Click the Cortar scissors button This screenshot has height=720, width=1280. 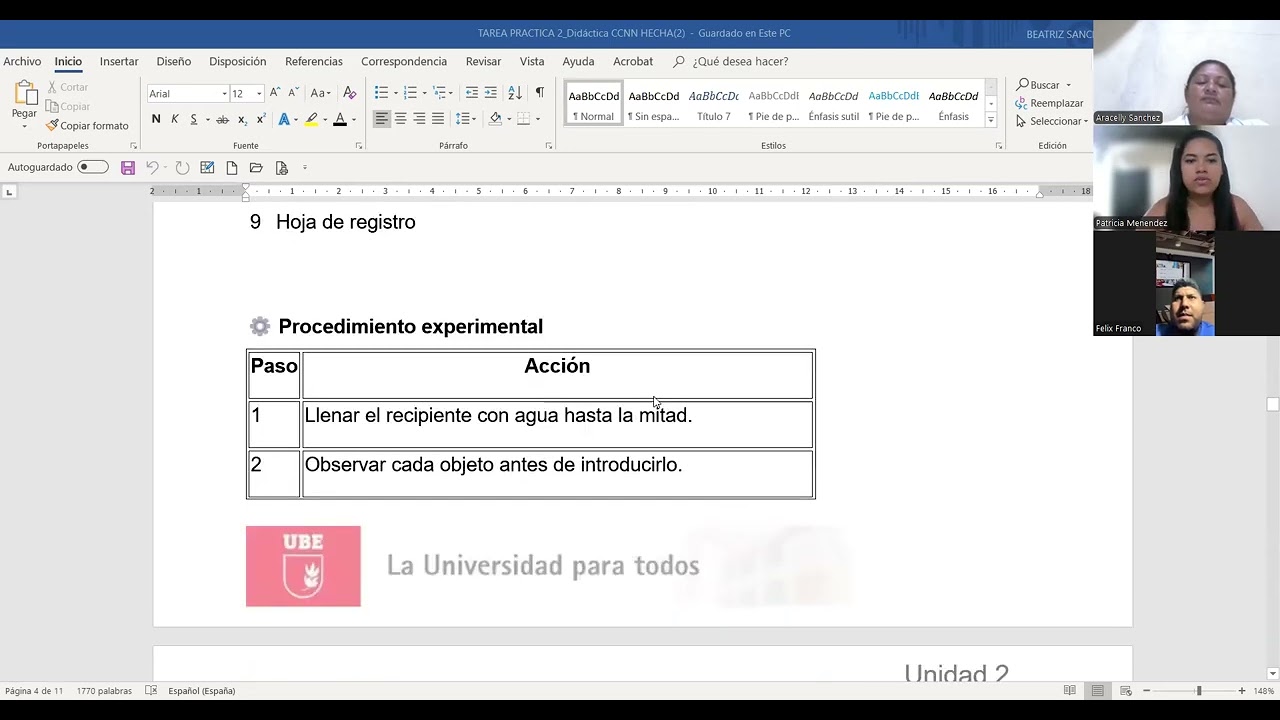click(x=67, y=87)
